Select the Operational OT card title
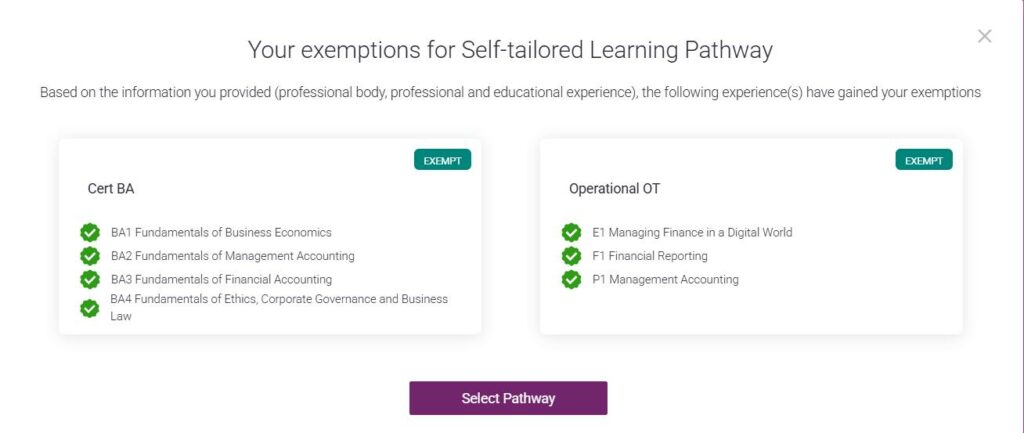Viewport: 1024px width, 433px height. point(614,189)
